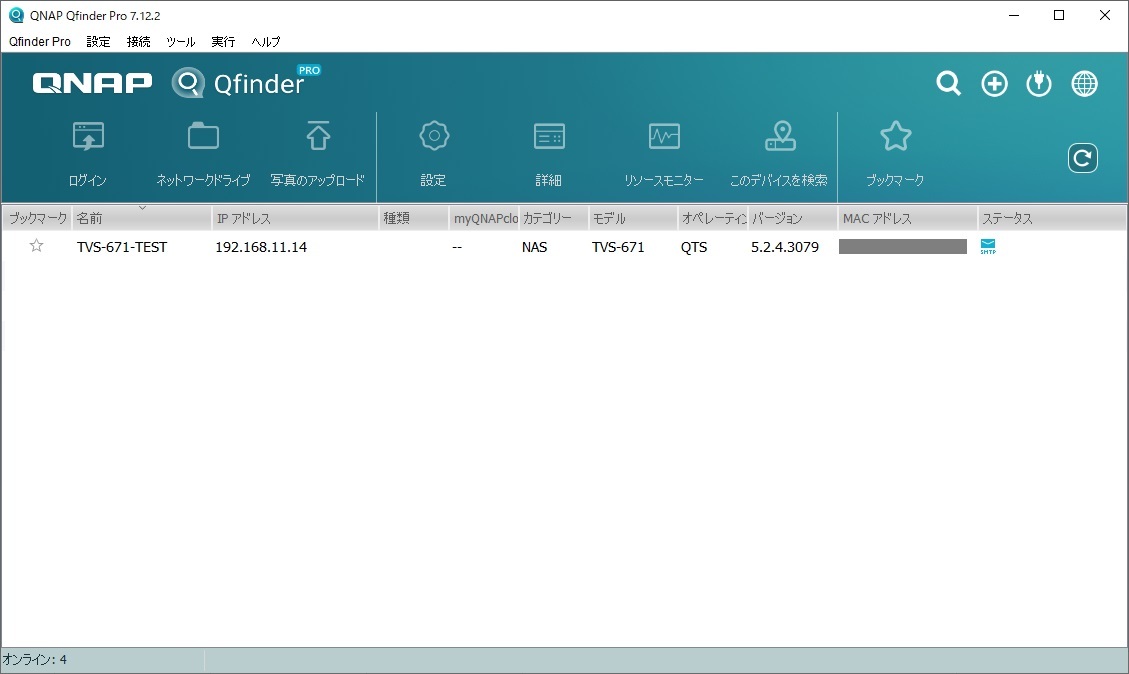Sort by IP アドレス column header
The image size is (1129, 674).
pos(295,218)
